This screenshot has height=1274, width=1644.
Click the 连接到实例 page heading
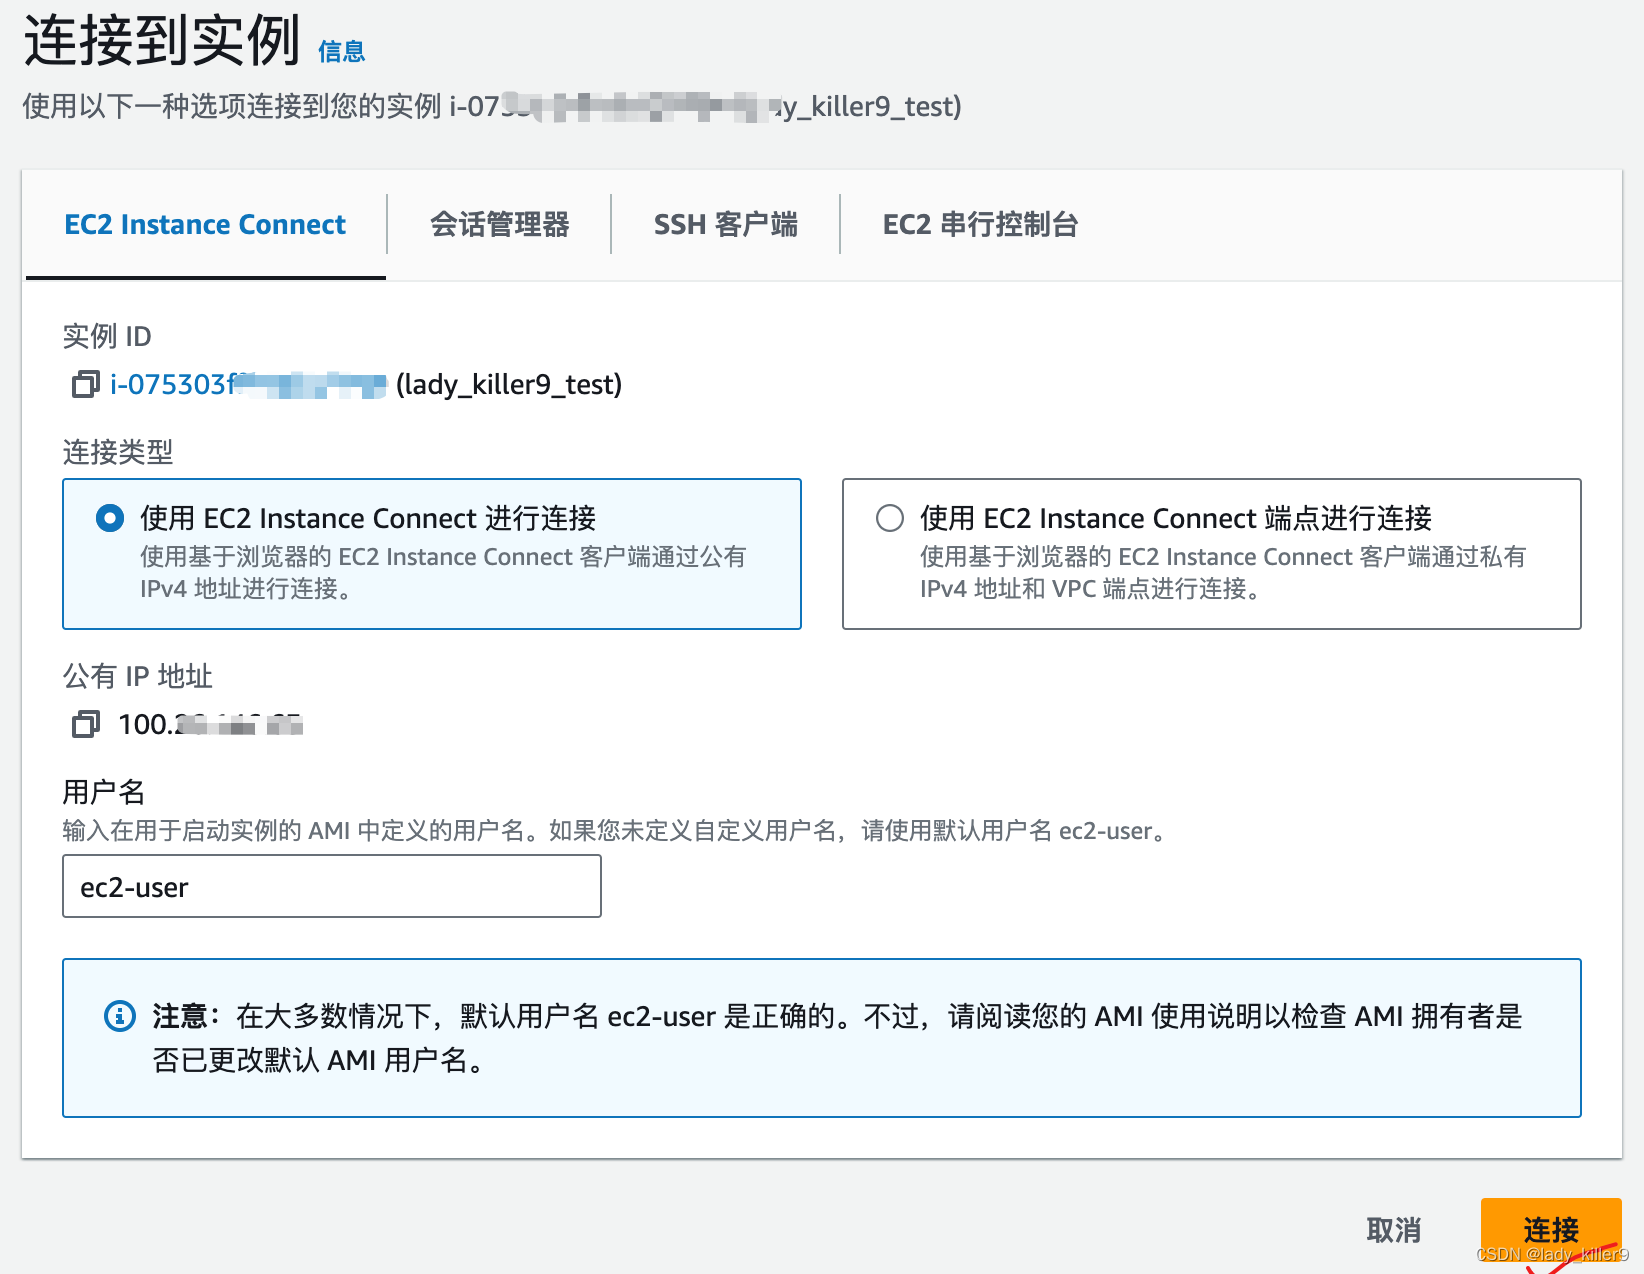pos(162,42)
